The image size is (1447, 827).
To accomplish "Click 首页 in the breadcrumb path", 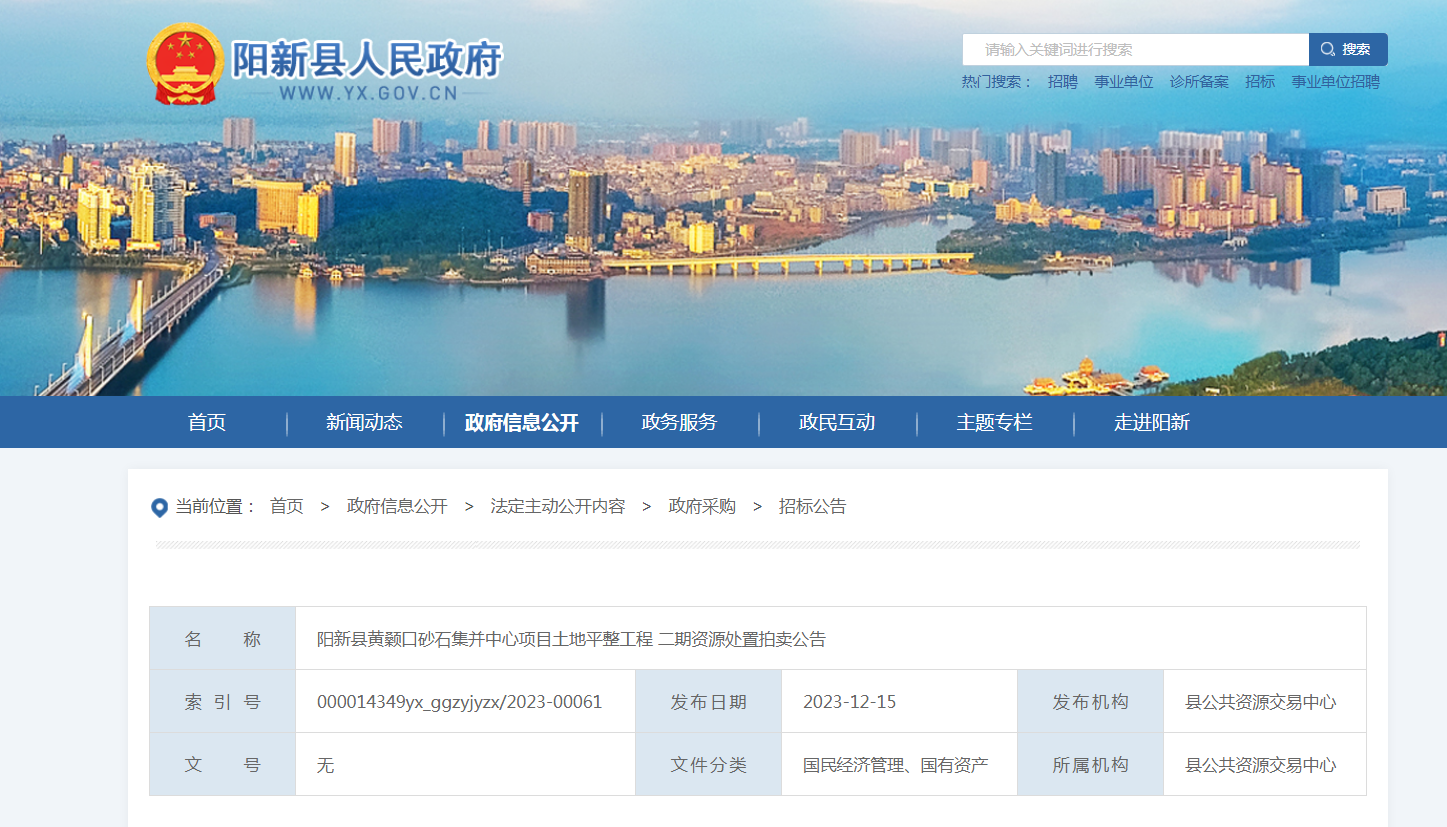I will pyautogui.click(x=286, y=506).
